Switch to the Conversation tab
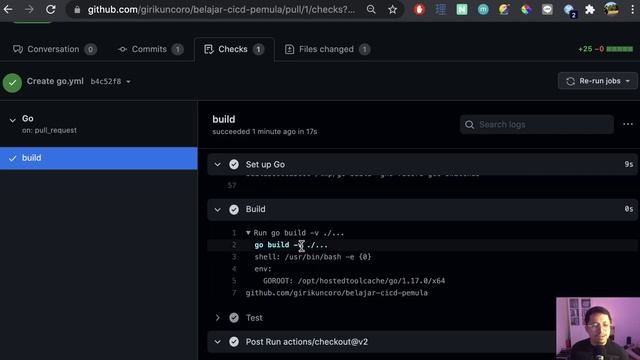Screen dimensions: 640x360 point(54,49)
